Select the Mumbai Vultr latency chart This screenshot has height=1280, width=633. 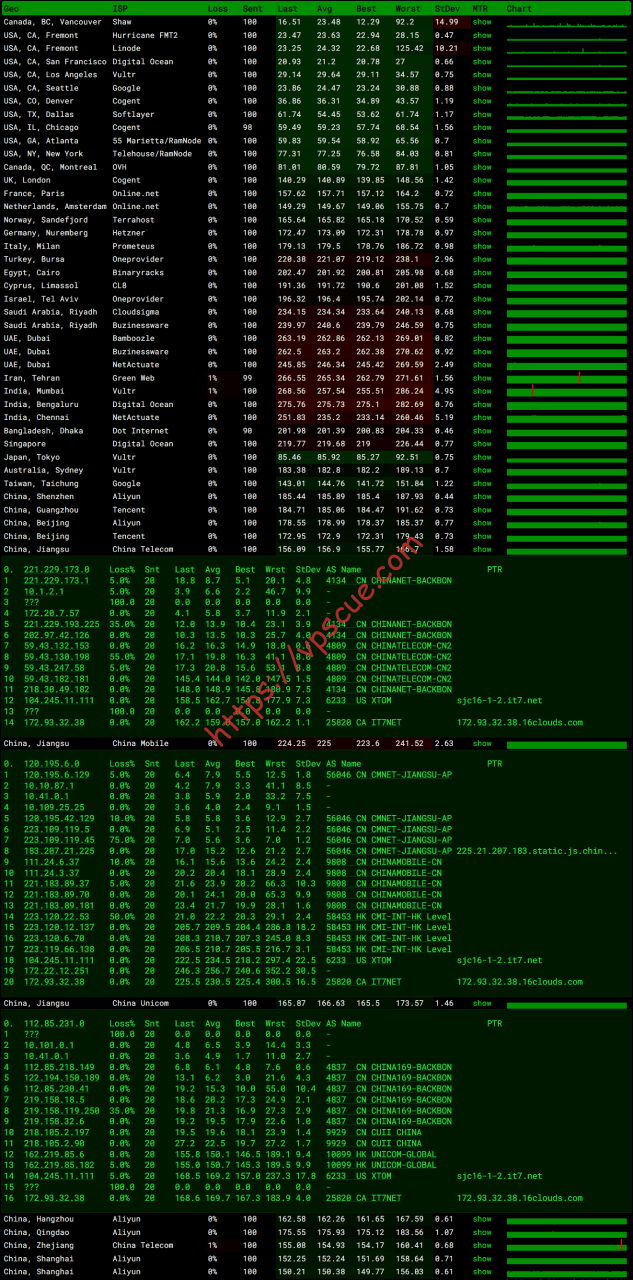pos(566,391)
